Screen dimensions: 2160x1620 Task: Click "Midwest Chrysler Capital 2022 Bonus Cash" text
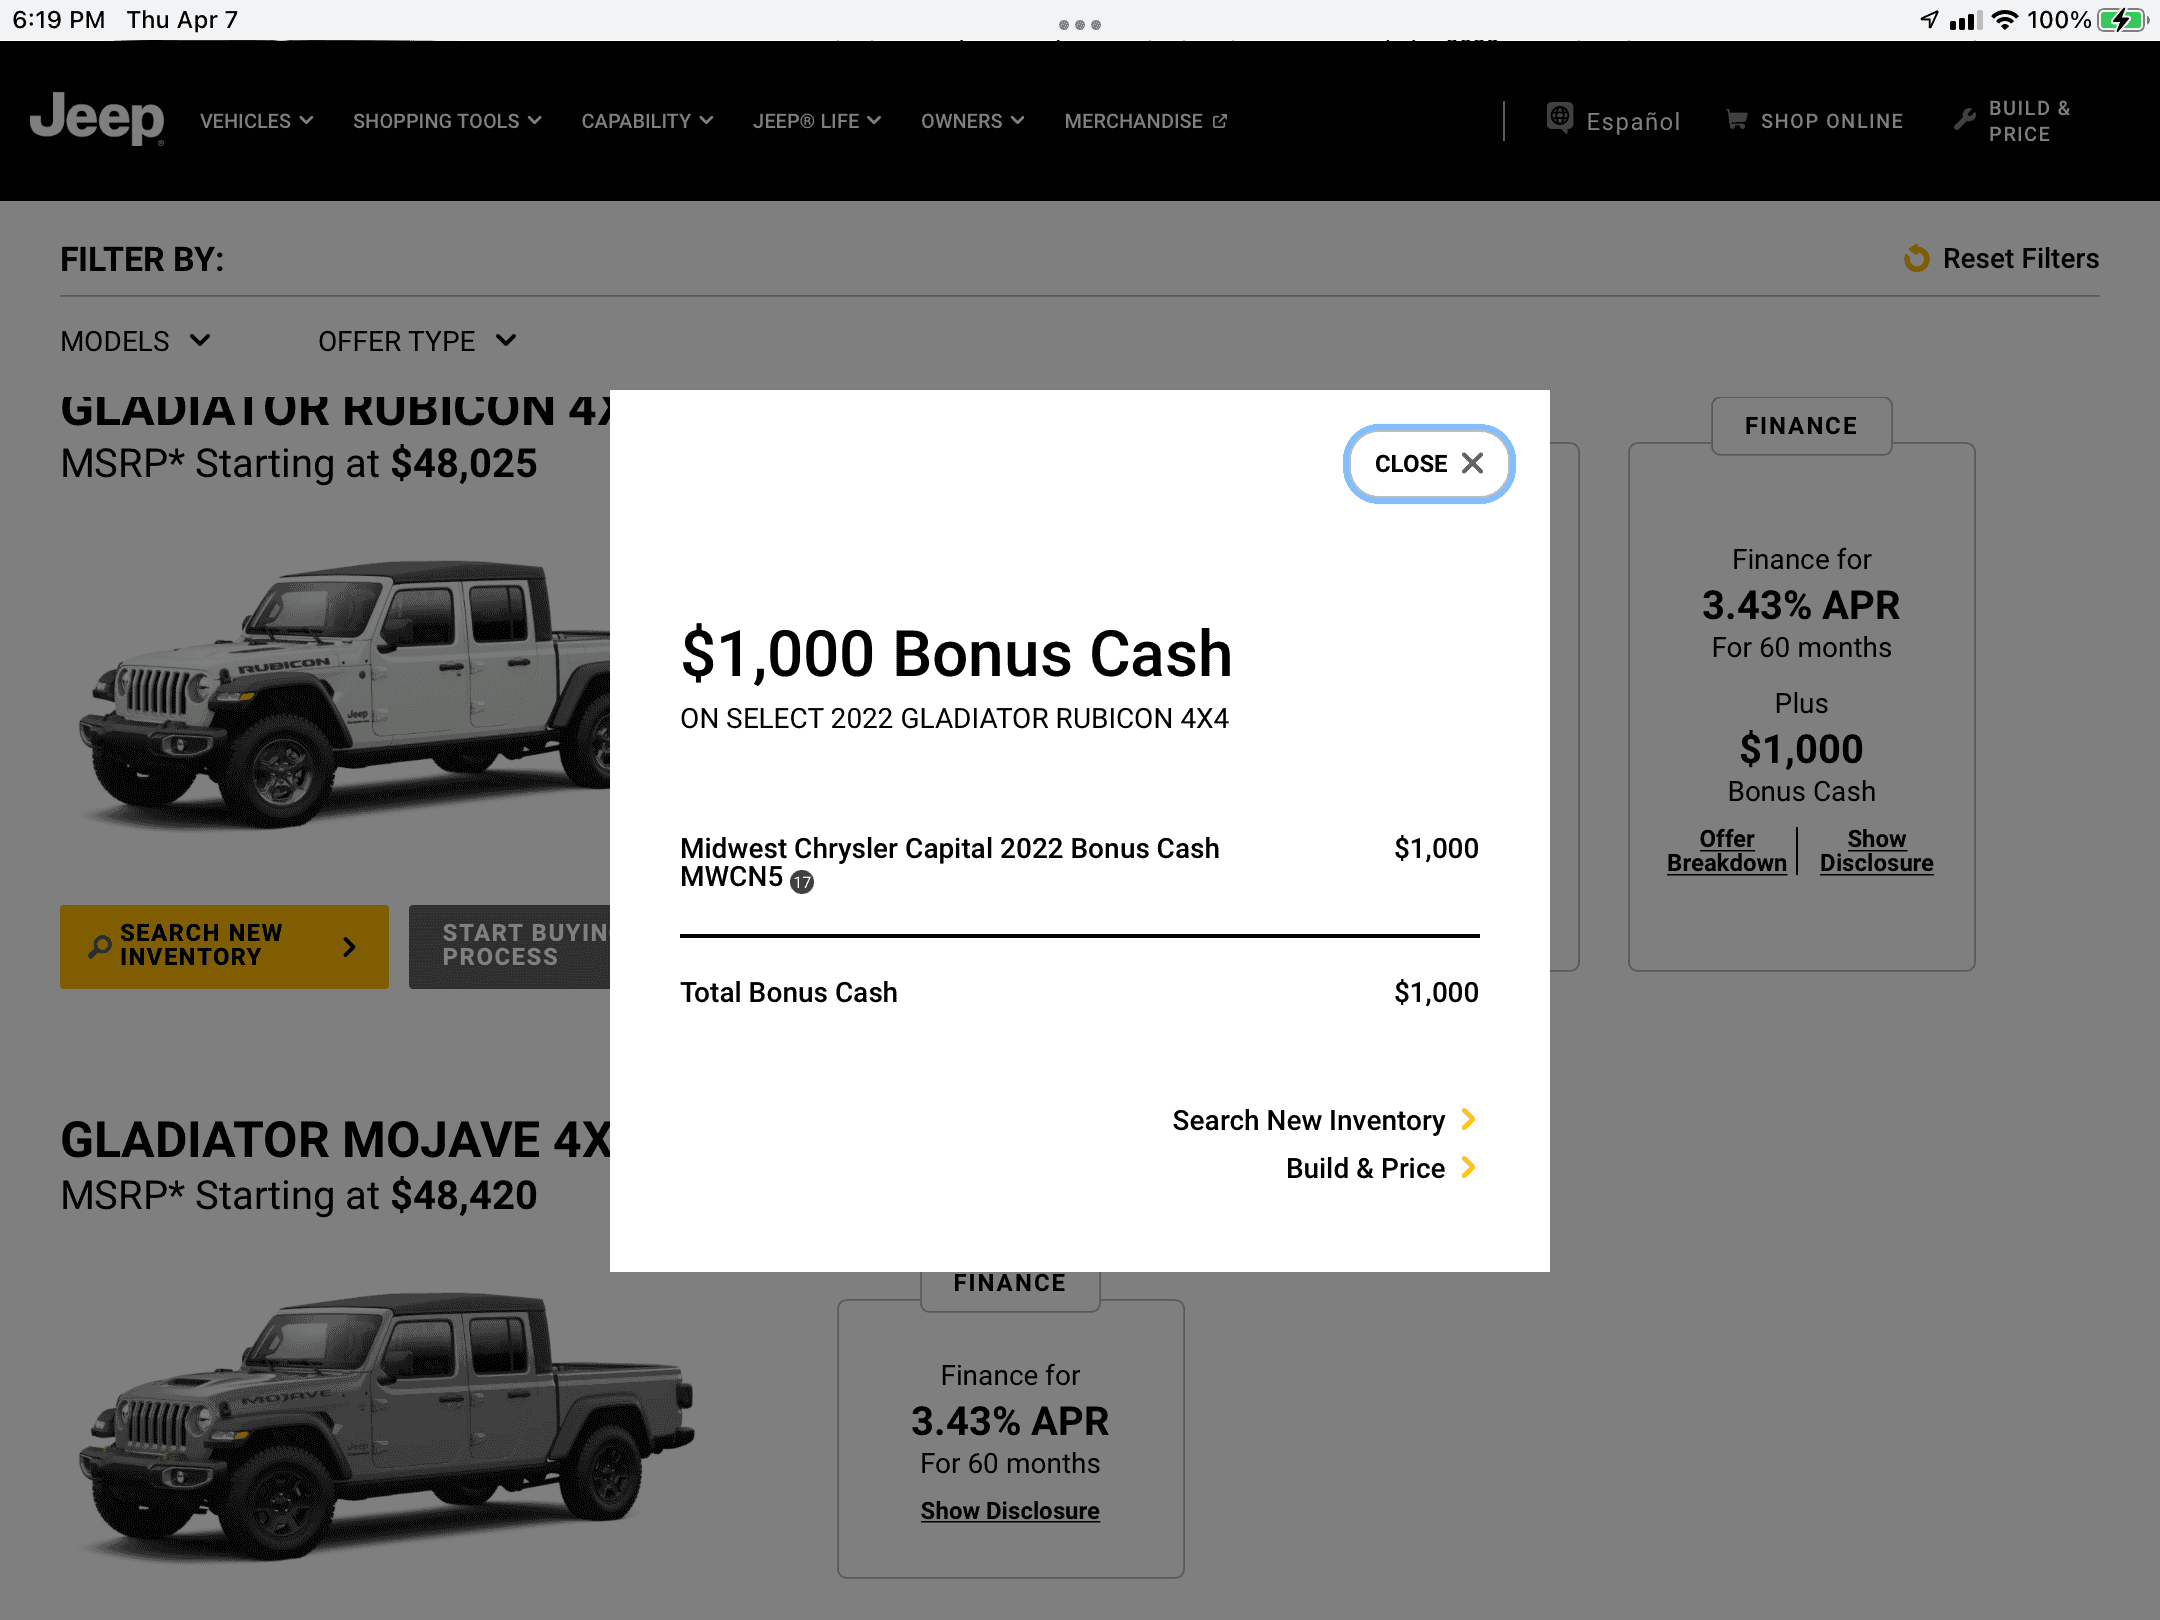coord(949,848)
